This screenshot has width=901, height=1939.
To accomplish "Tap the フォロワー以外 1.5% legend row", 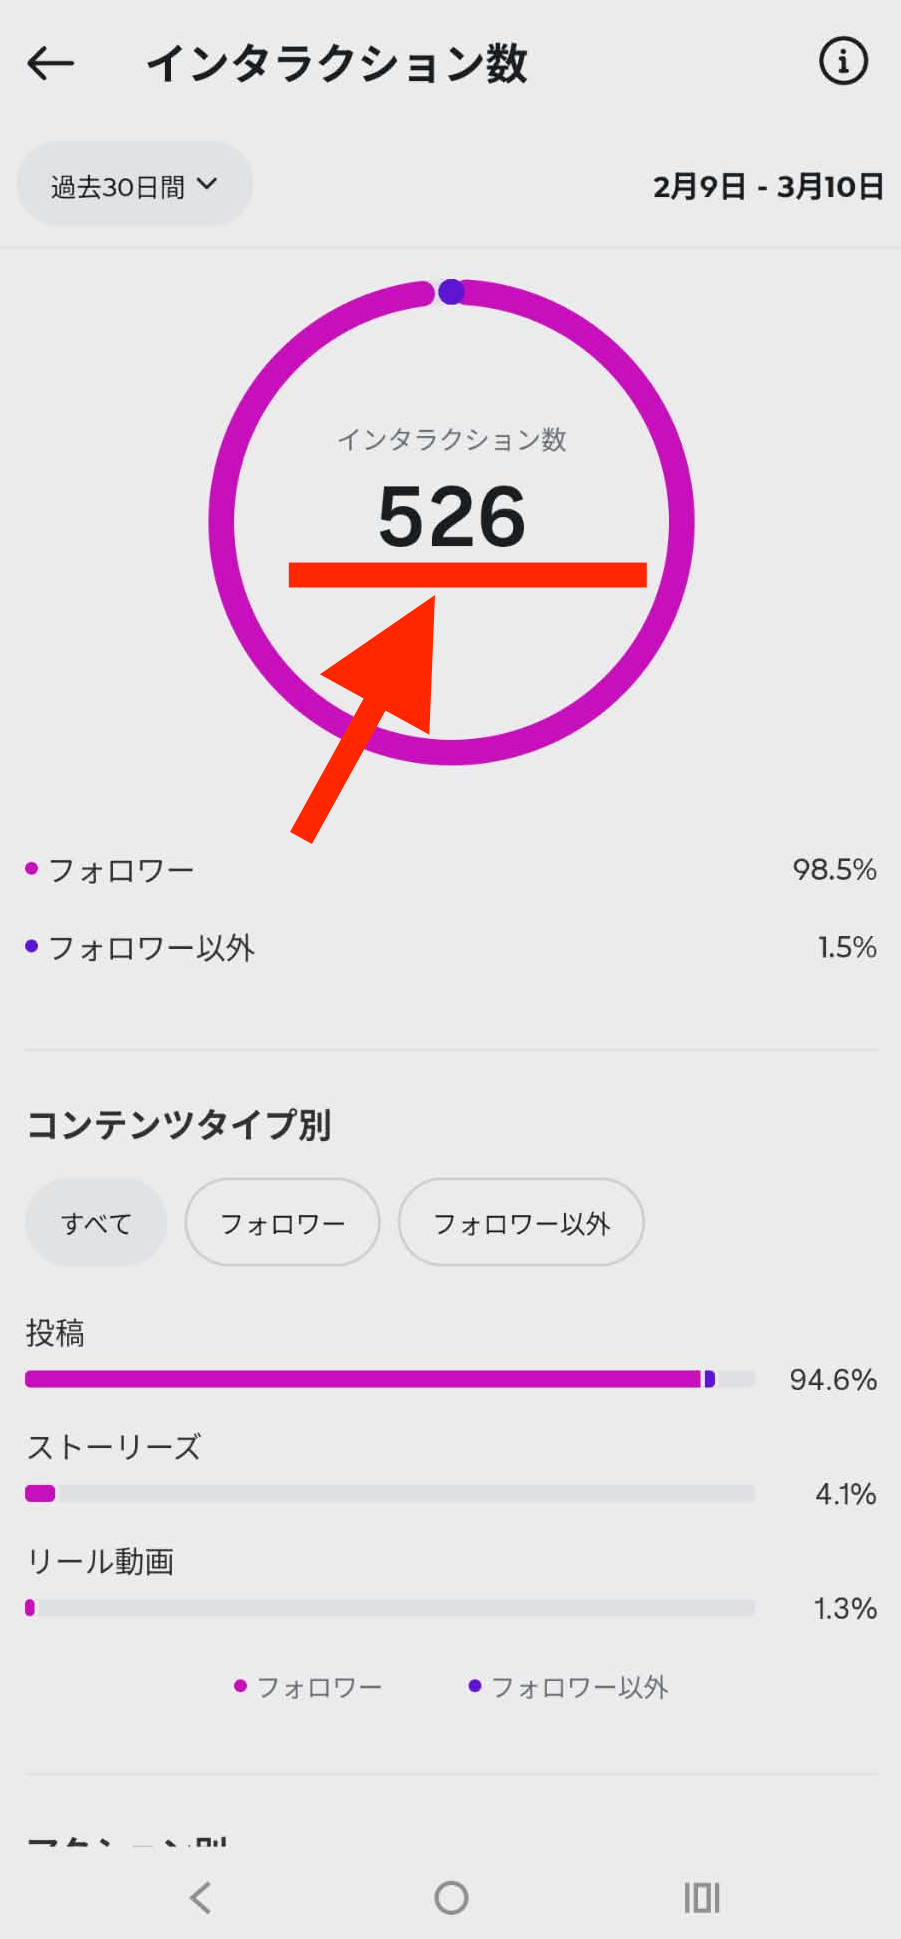I will coord(450,947).
